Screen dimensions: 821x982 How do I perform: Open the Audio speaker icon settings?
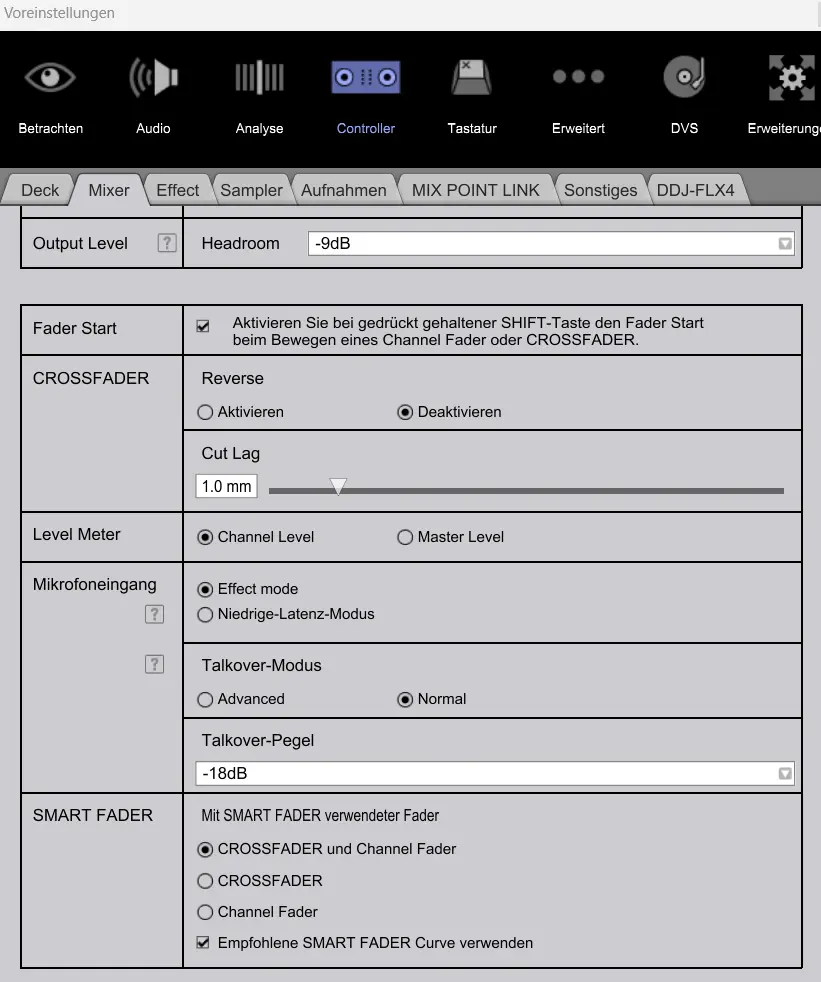[153, 79]
